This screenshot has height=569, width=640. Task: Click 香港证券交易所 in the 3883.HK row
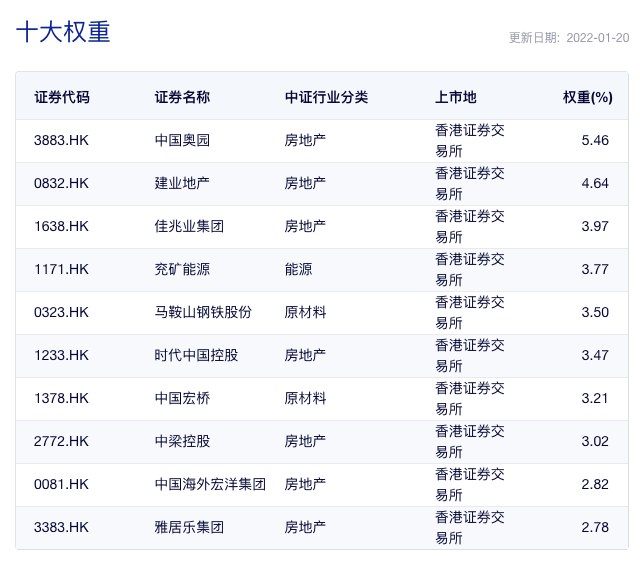click(470, 141)
